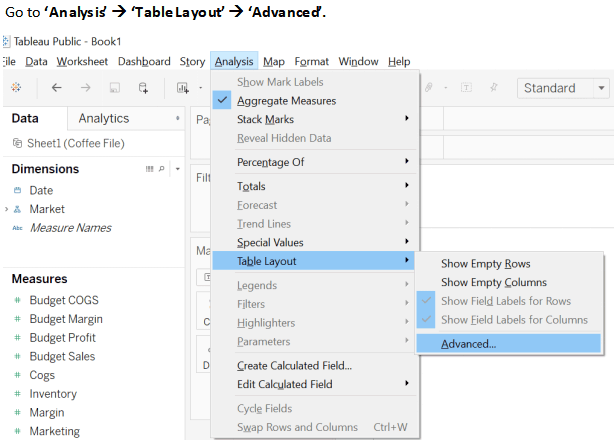
Task: Open the Format menu
Action: [312, 62]
